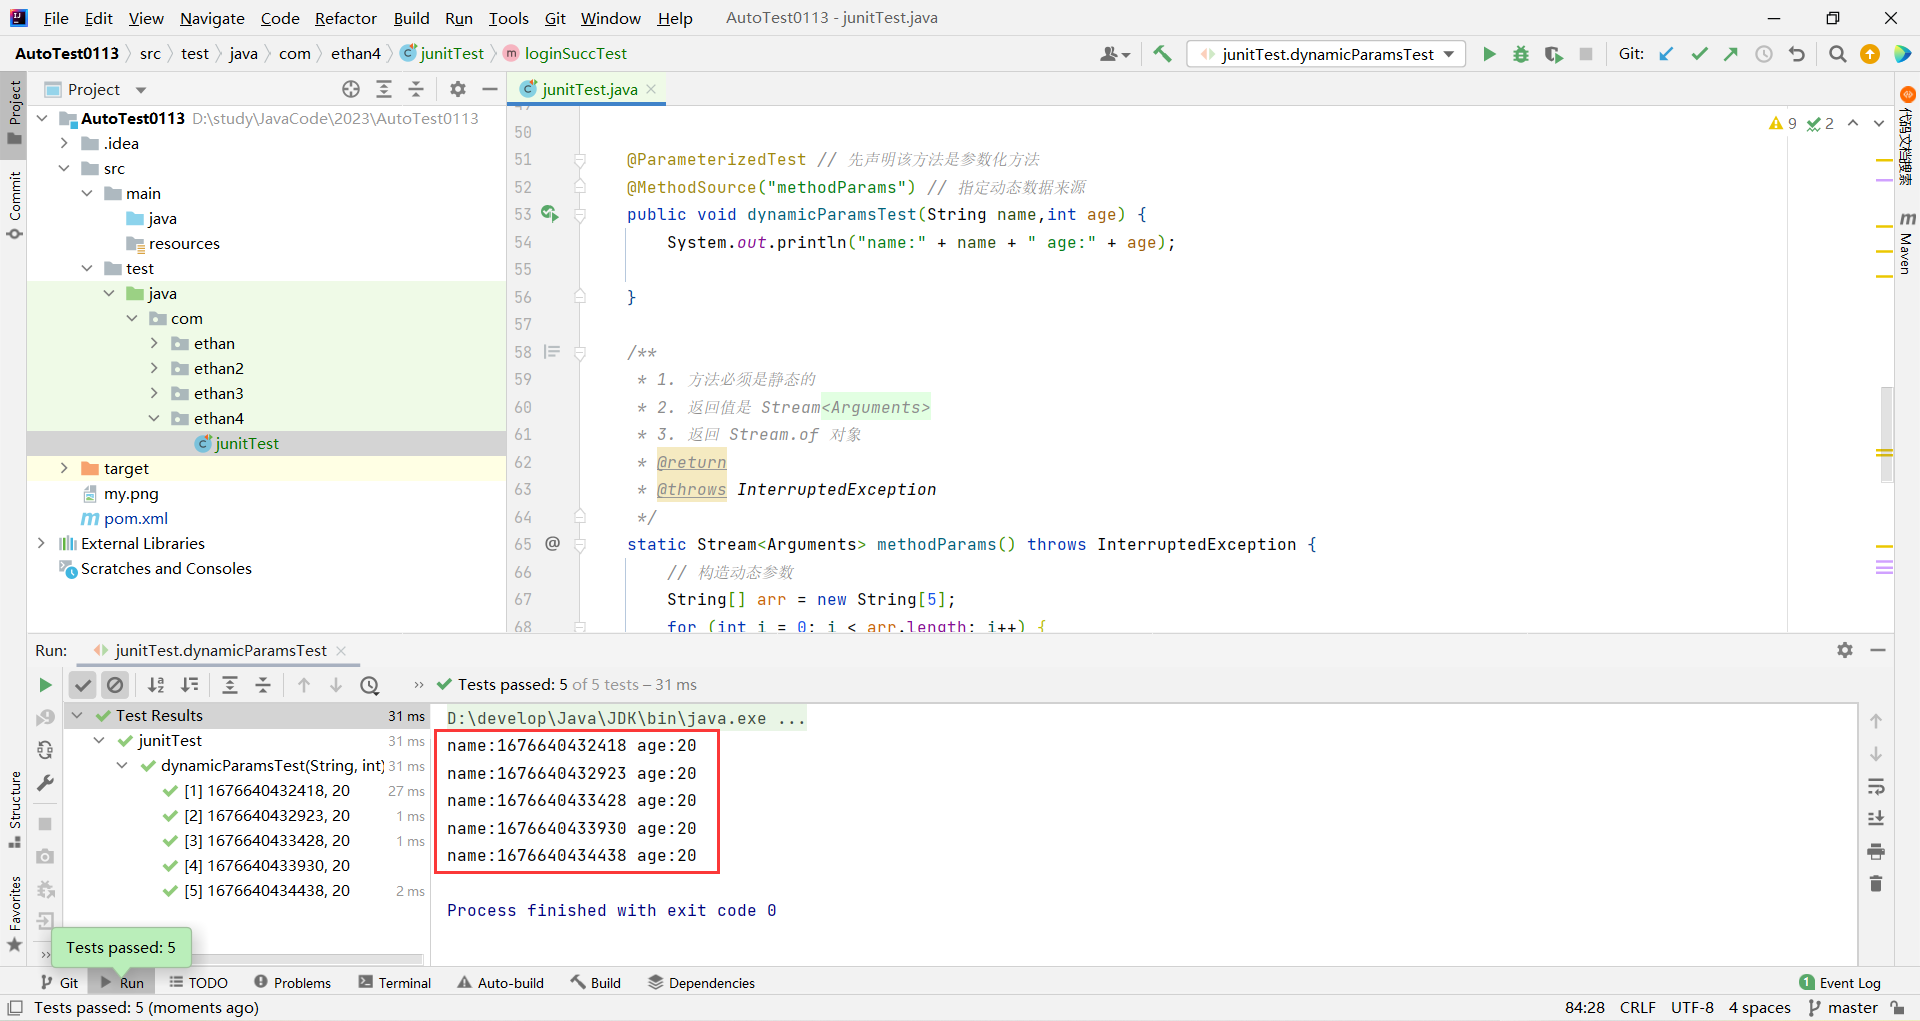Viewport: 1920px width, 1021px height.
Task: Collapse dynamicParamsTest result node
Action: pos(122,766)
